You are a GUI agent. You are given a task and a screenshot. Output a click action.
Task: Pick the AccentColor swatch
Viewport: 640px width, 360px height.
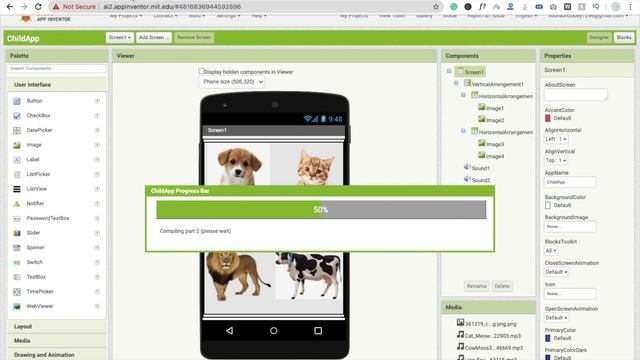[x=548, y=118]
